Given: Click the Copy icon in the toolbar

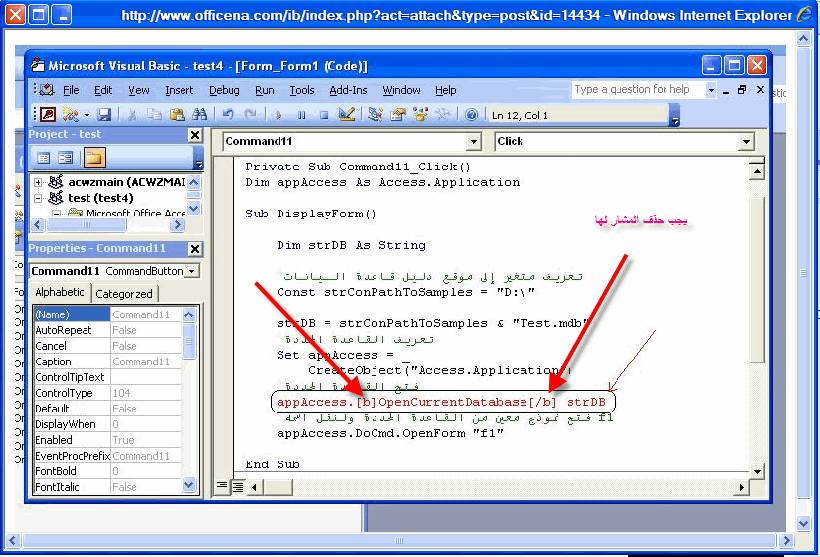Looking at the screenshot, I should pyautogui.click(x=154, y=114).
